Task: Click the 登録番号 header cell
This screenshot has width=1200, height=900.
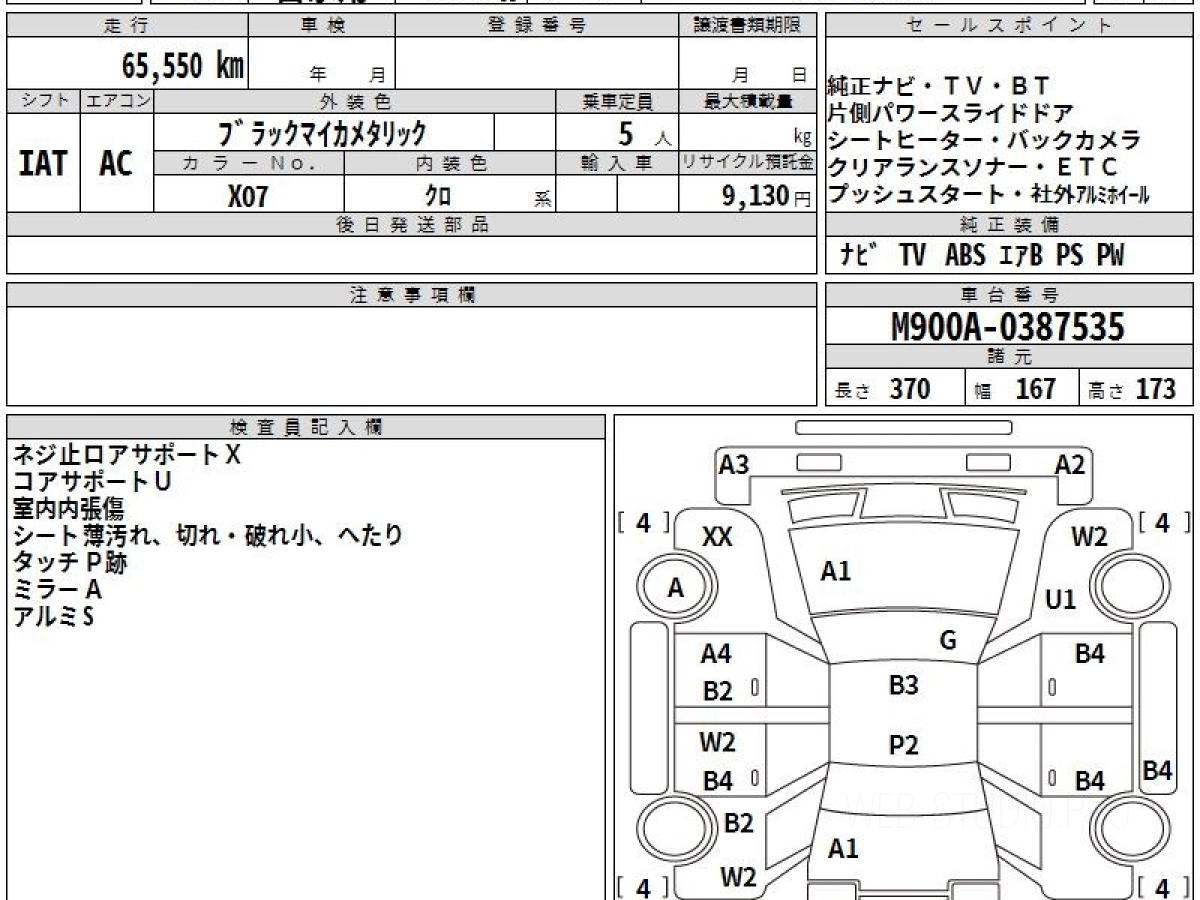Action: 536,26
